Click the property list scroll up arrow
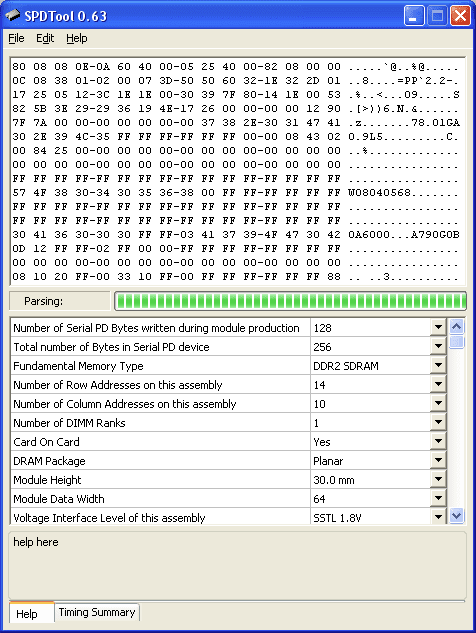The height and width of the screenshot is (633, 476). tap(457, 326)
